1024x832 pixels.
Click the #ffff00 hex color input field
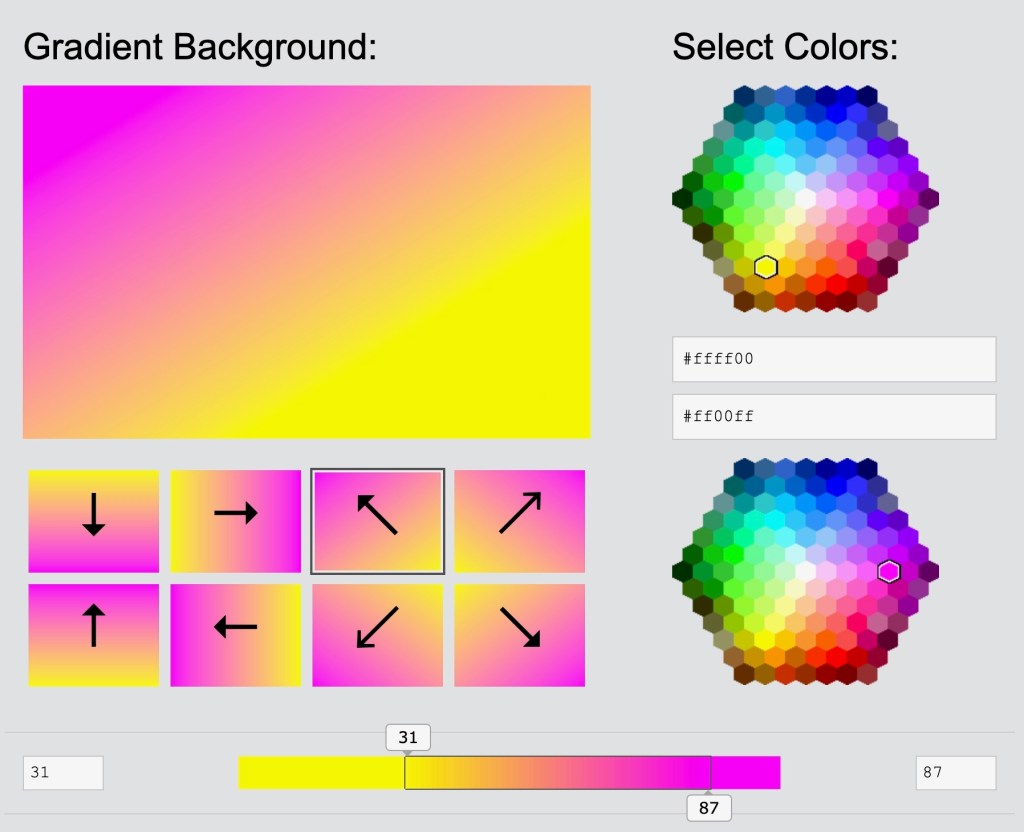tap(833, 359)
